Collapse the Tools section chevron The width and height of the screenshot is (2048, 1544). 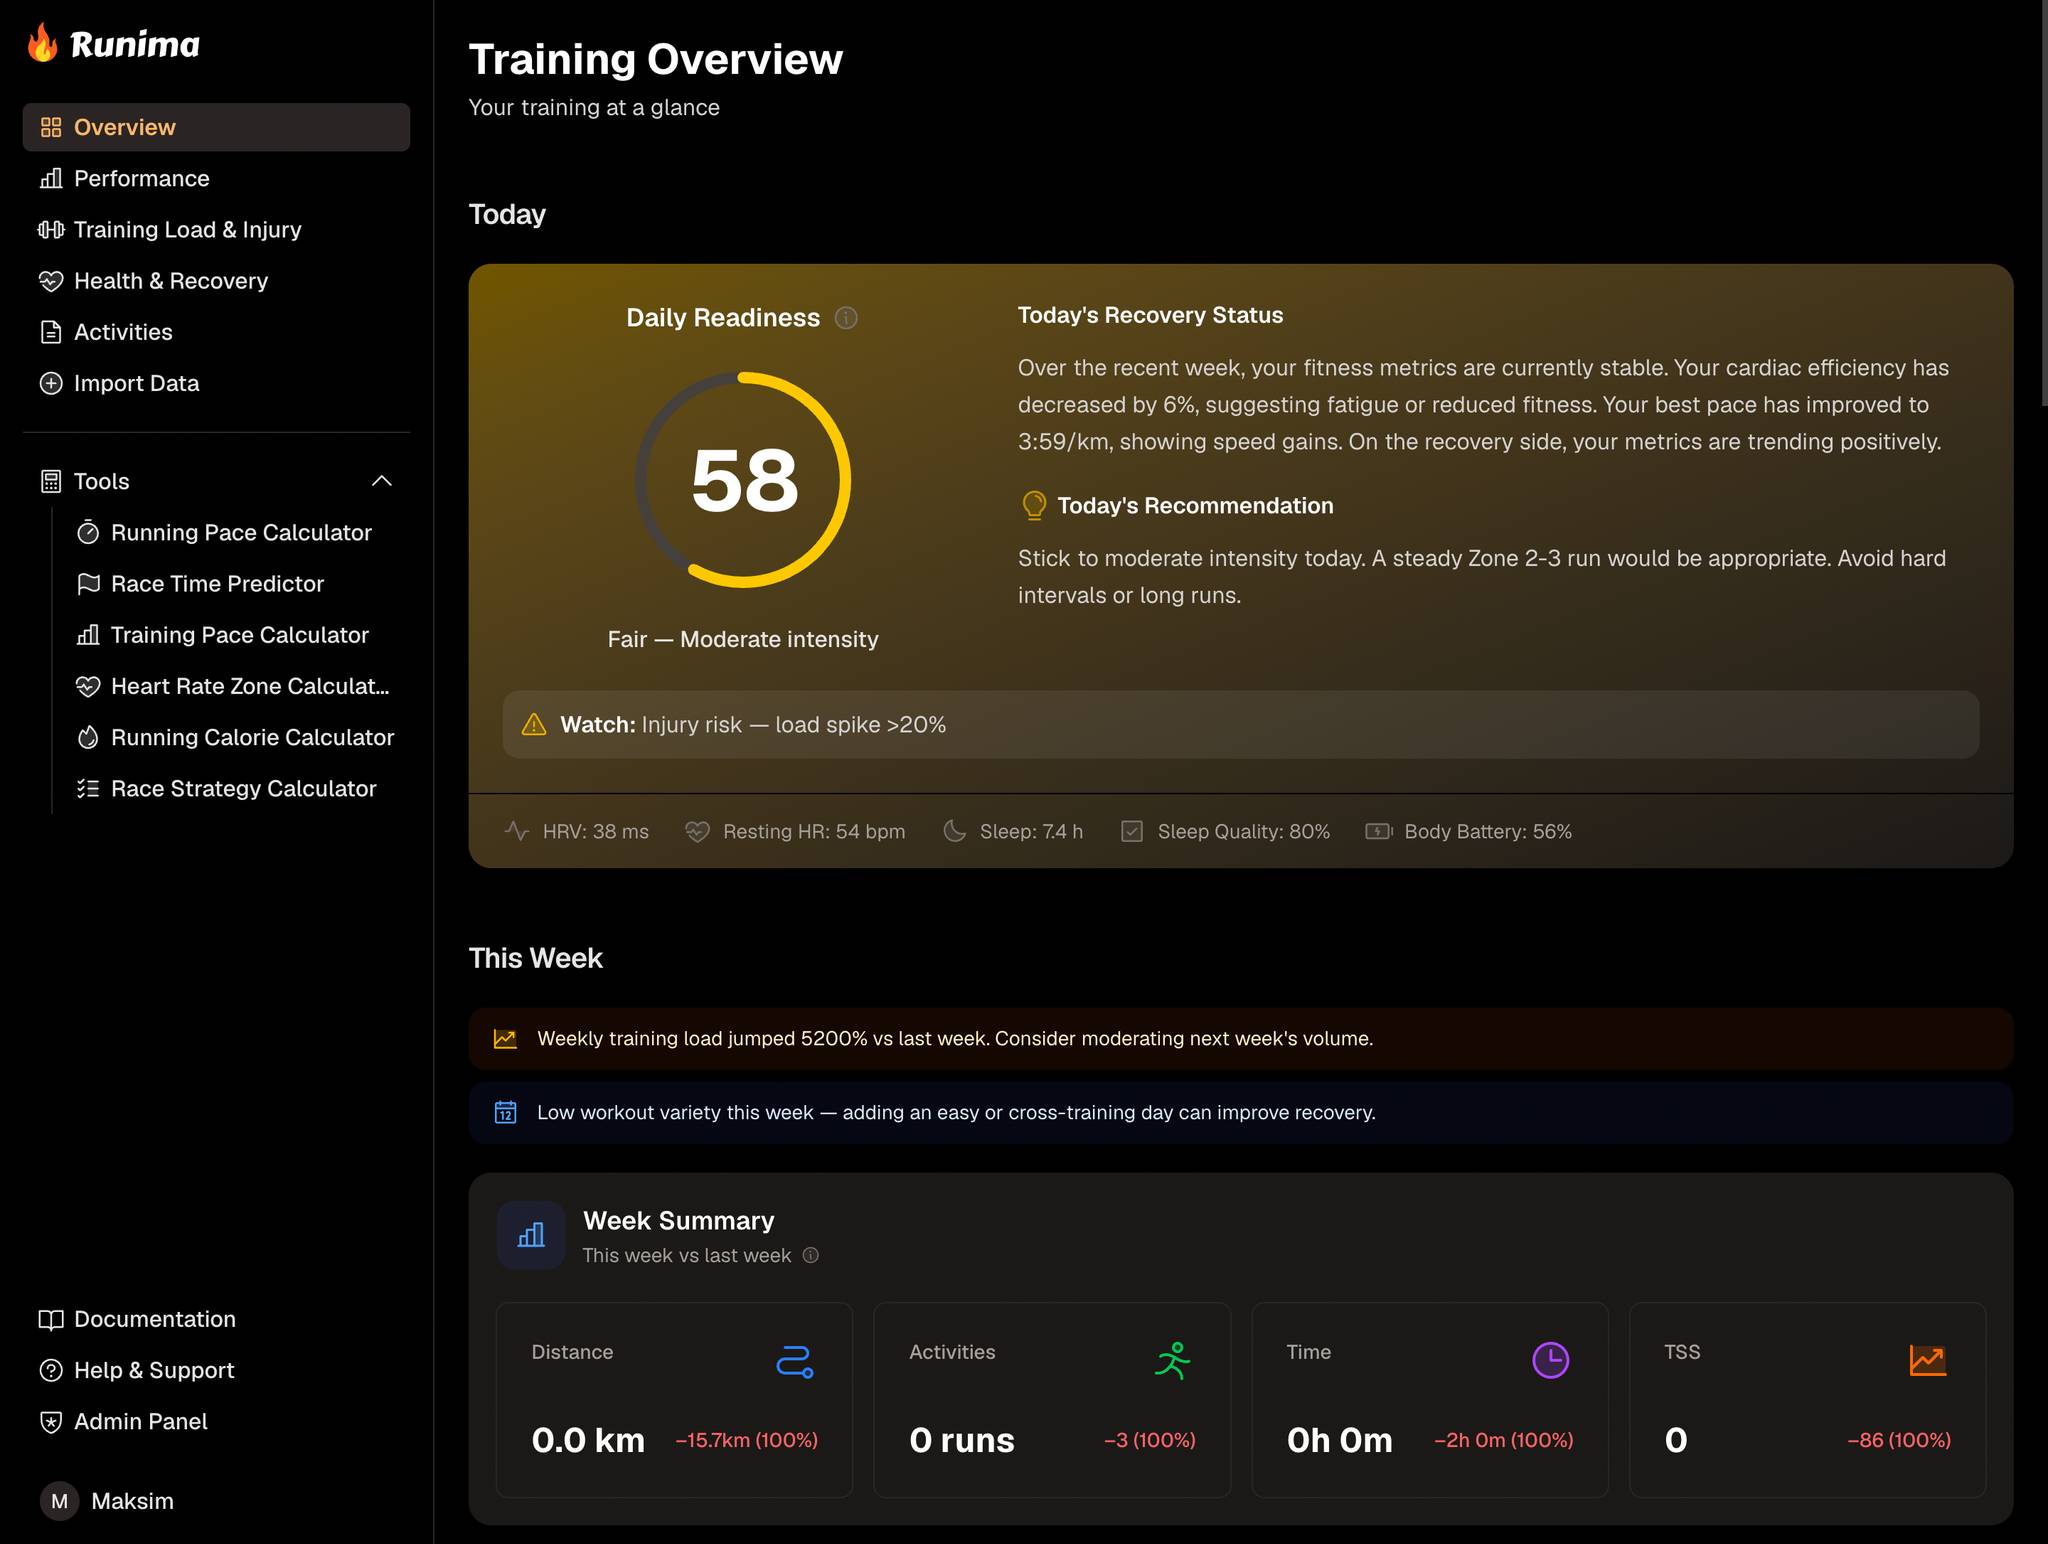(x=382, y=481)
